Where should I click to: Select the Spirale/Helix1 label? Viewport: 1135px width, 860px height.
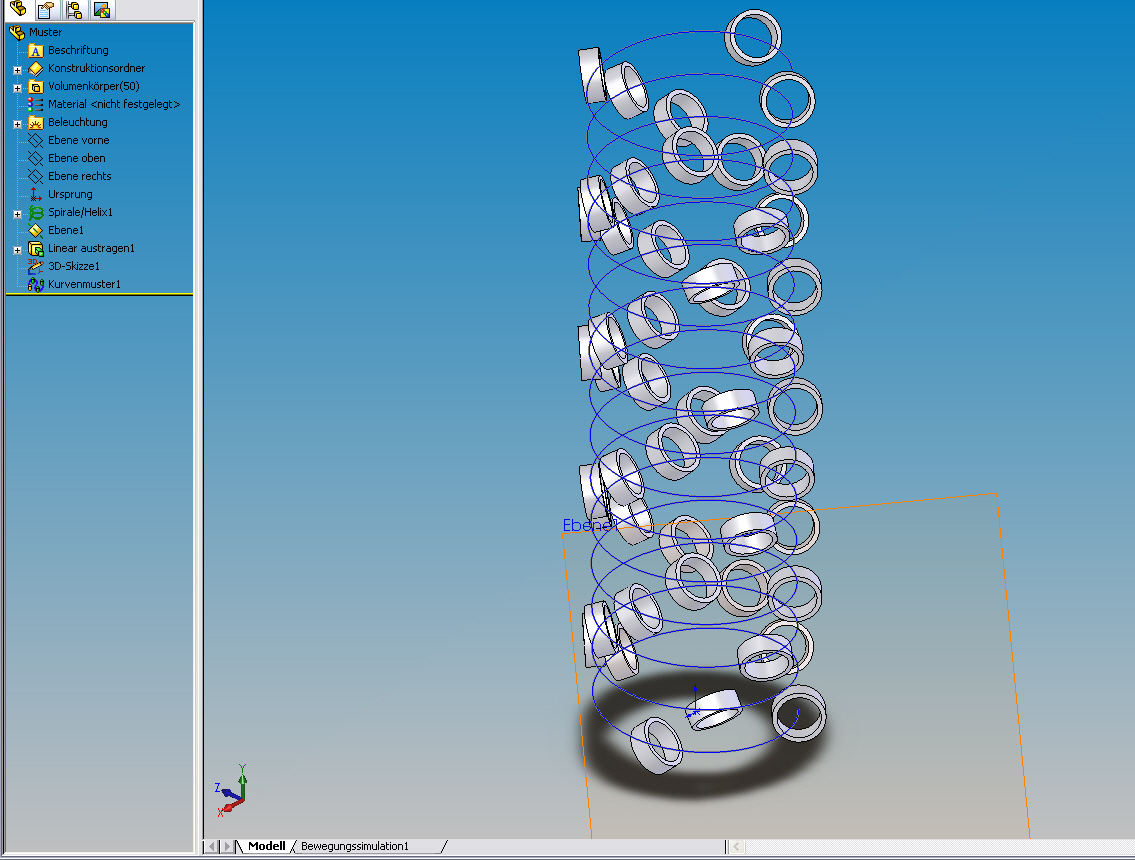pos(80,212)
